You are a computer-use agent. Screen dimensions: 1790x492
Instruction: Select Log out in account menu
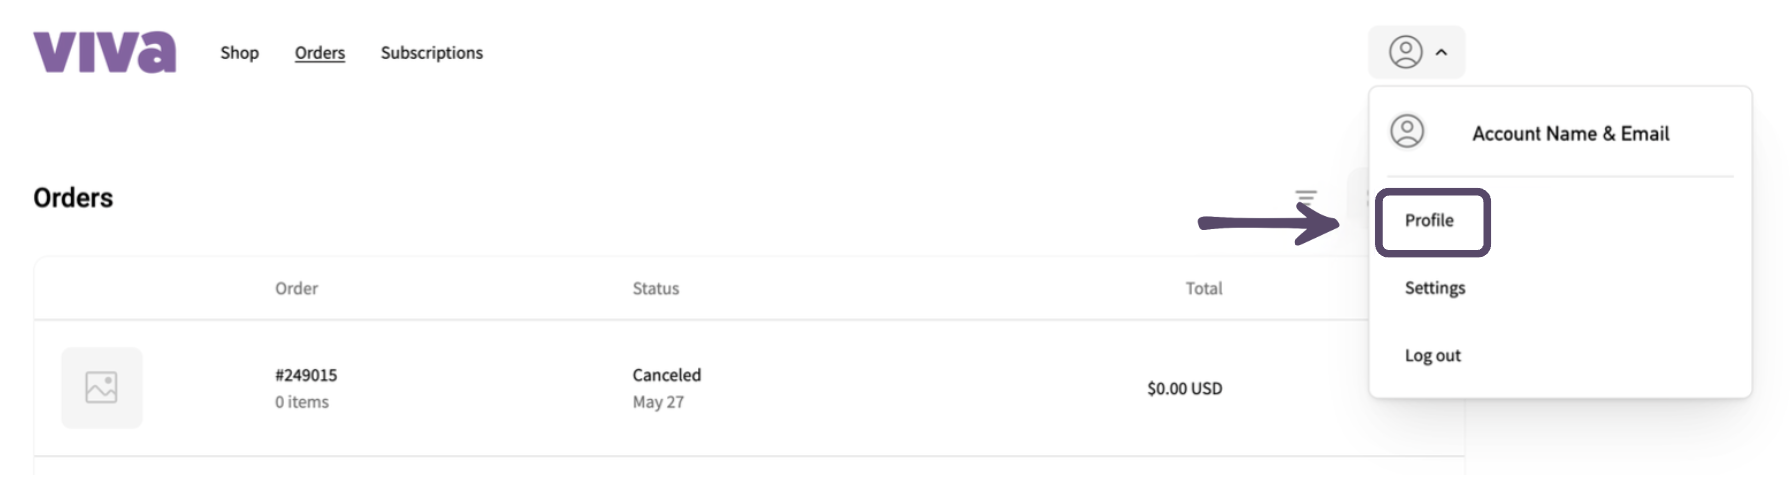pyautogui.click(x=1433, y=355)
